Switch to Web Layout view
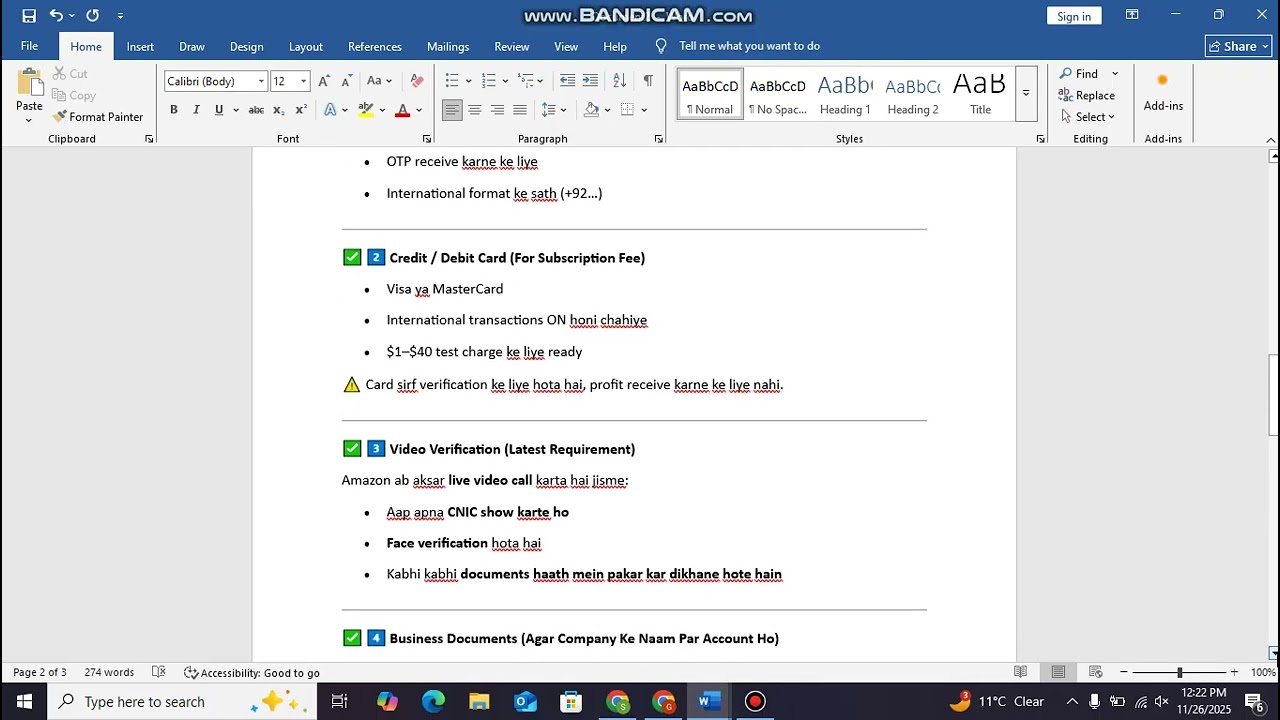 (1095, 672)
